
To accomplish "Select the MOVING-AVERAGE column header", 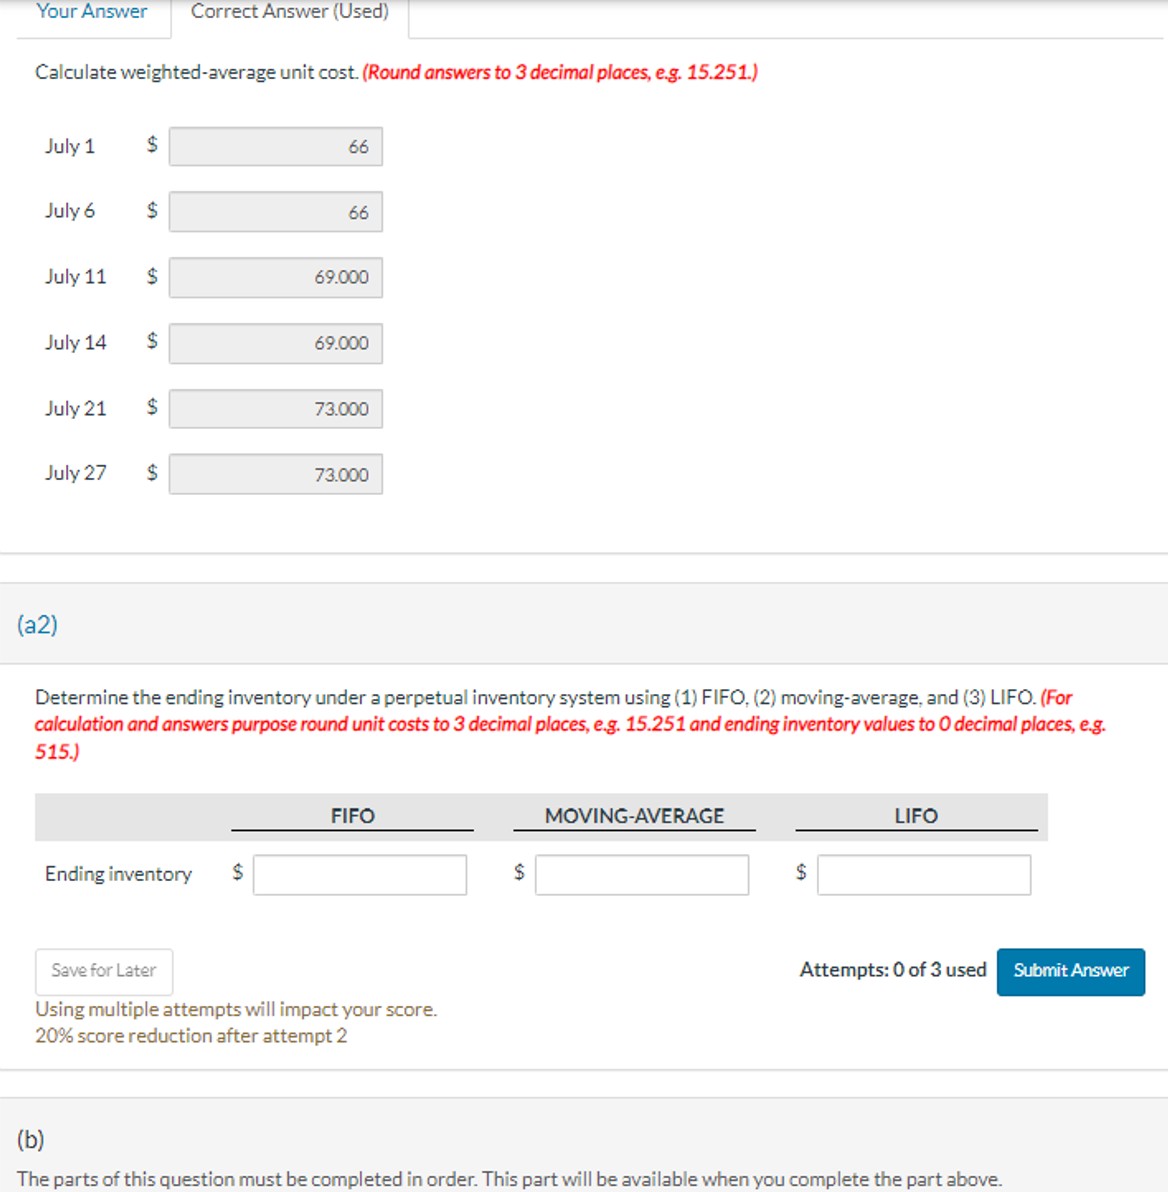I will pyautogui.click(x=634, y=816).
